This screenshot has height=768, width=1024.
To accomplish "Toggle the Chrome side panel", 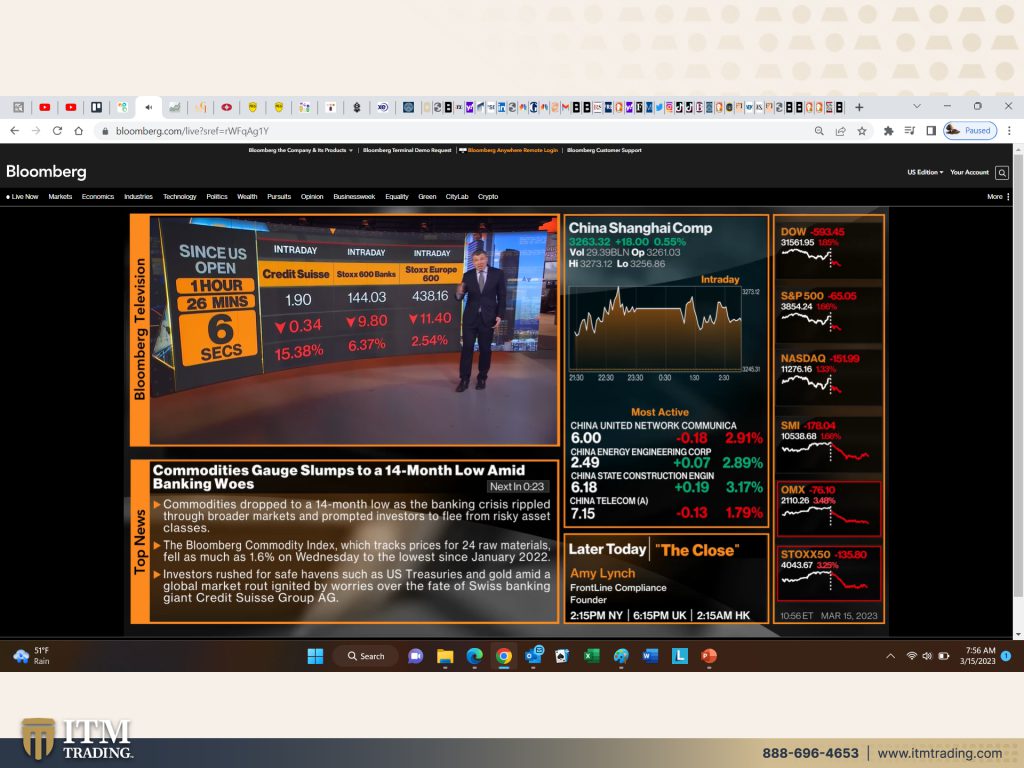I will (931, 131).
